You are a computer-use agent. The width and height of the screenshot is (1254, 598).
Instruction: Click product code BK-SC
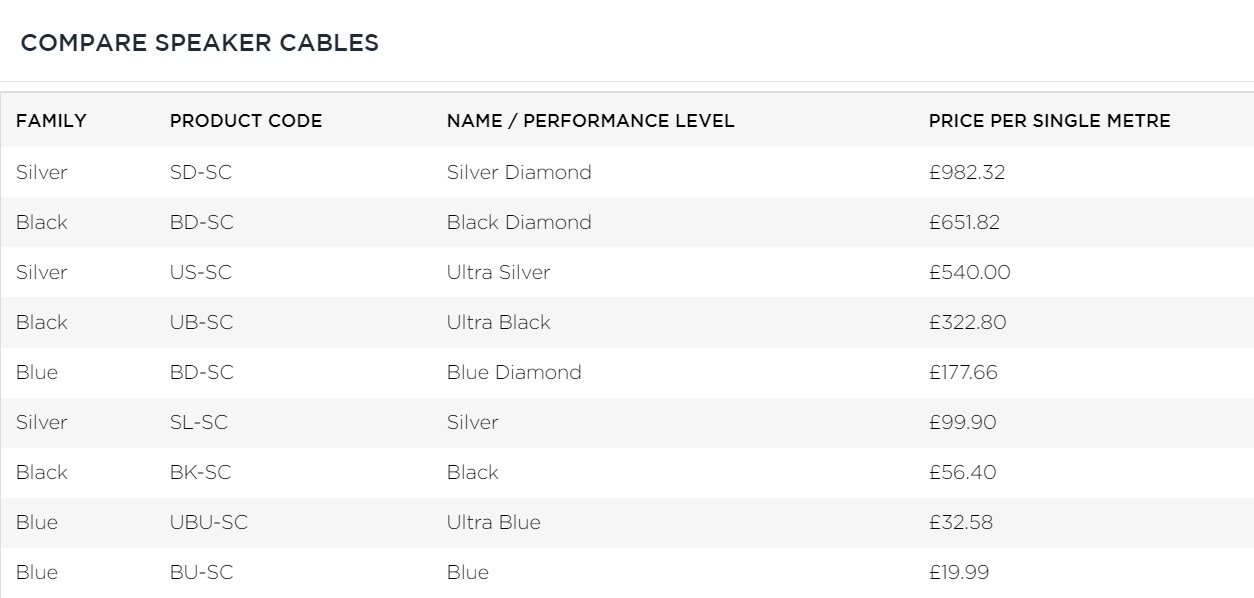[x=200, y=472]
